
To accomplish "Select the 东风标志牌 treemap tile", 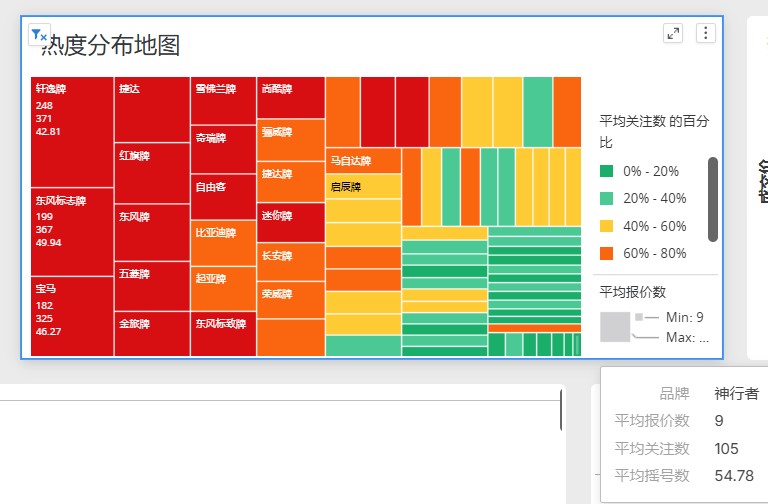I will (x=72, y=231).
